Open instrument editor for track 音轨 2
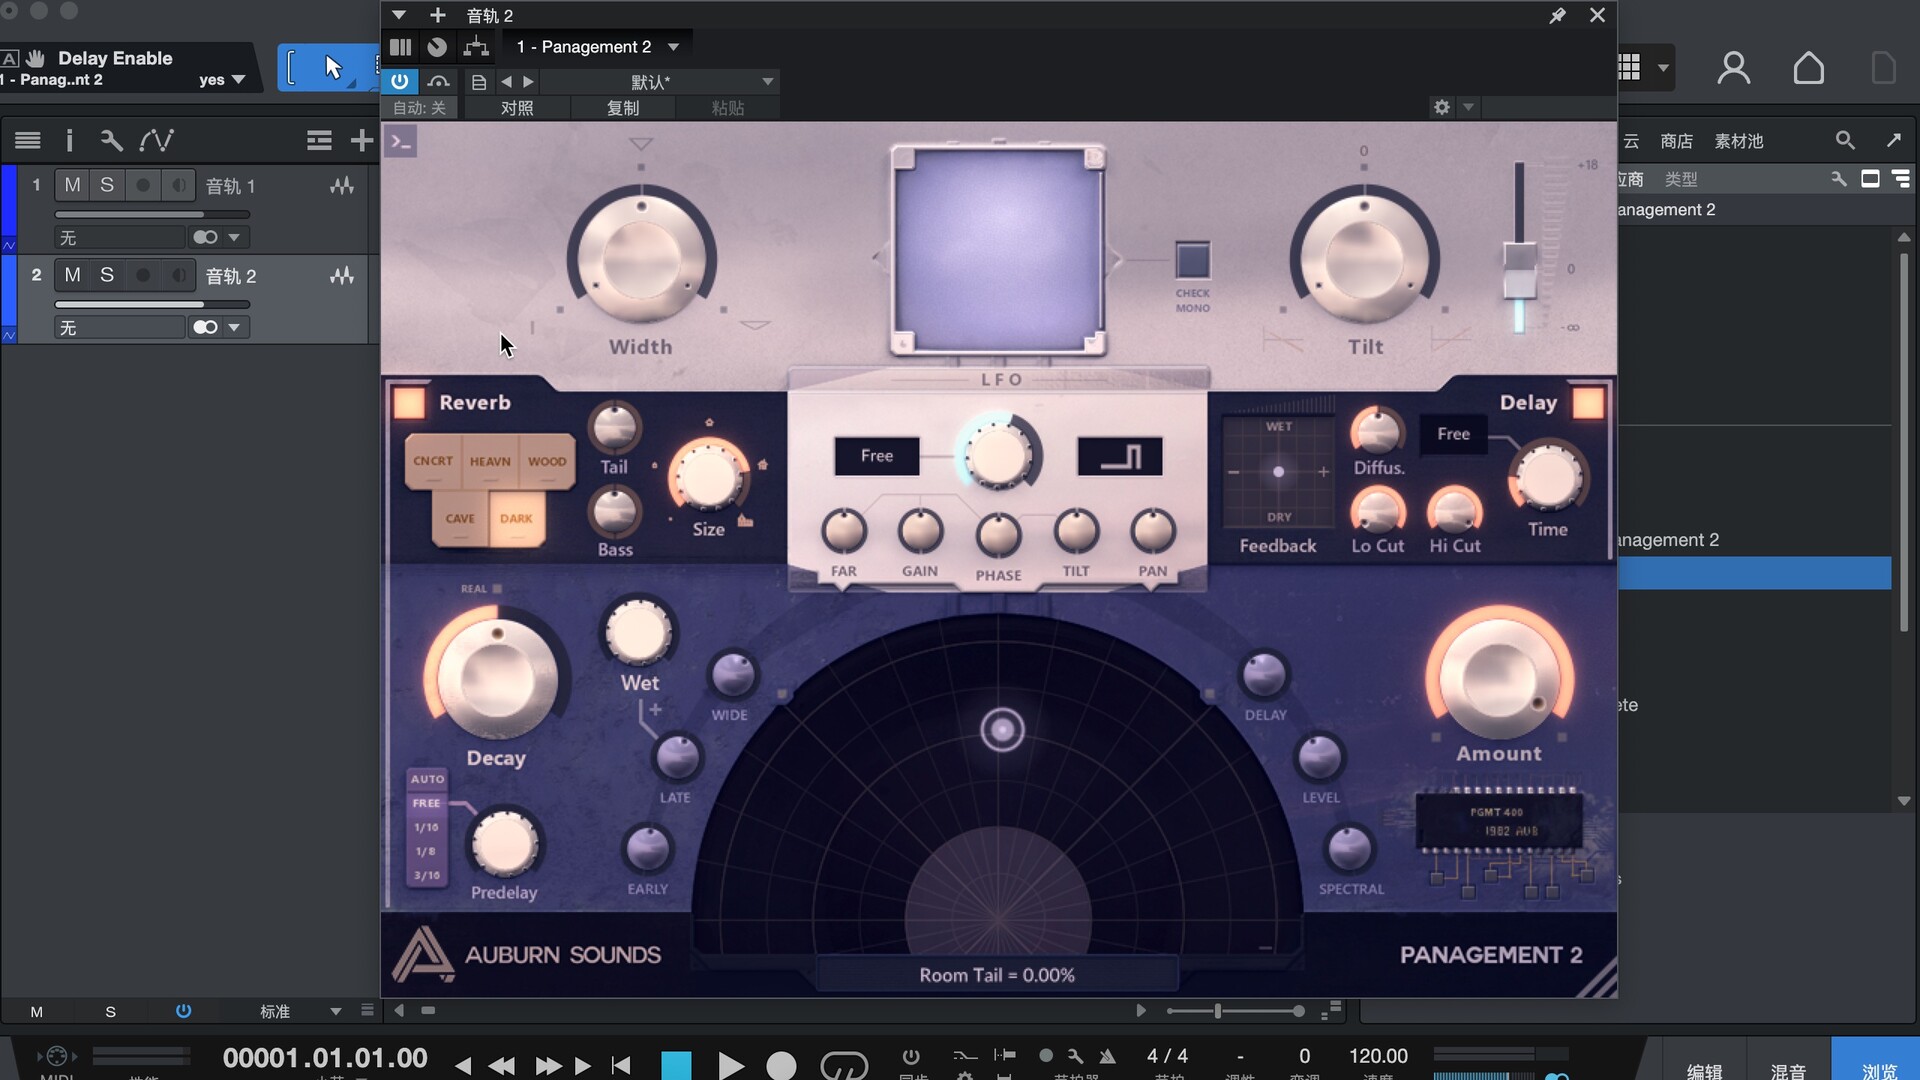Screen dimensions: 1920x1080 [x=341, y=276]
